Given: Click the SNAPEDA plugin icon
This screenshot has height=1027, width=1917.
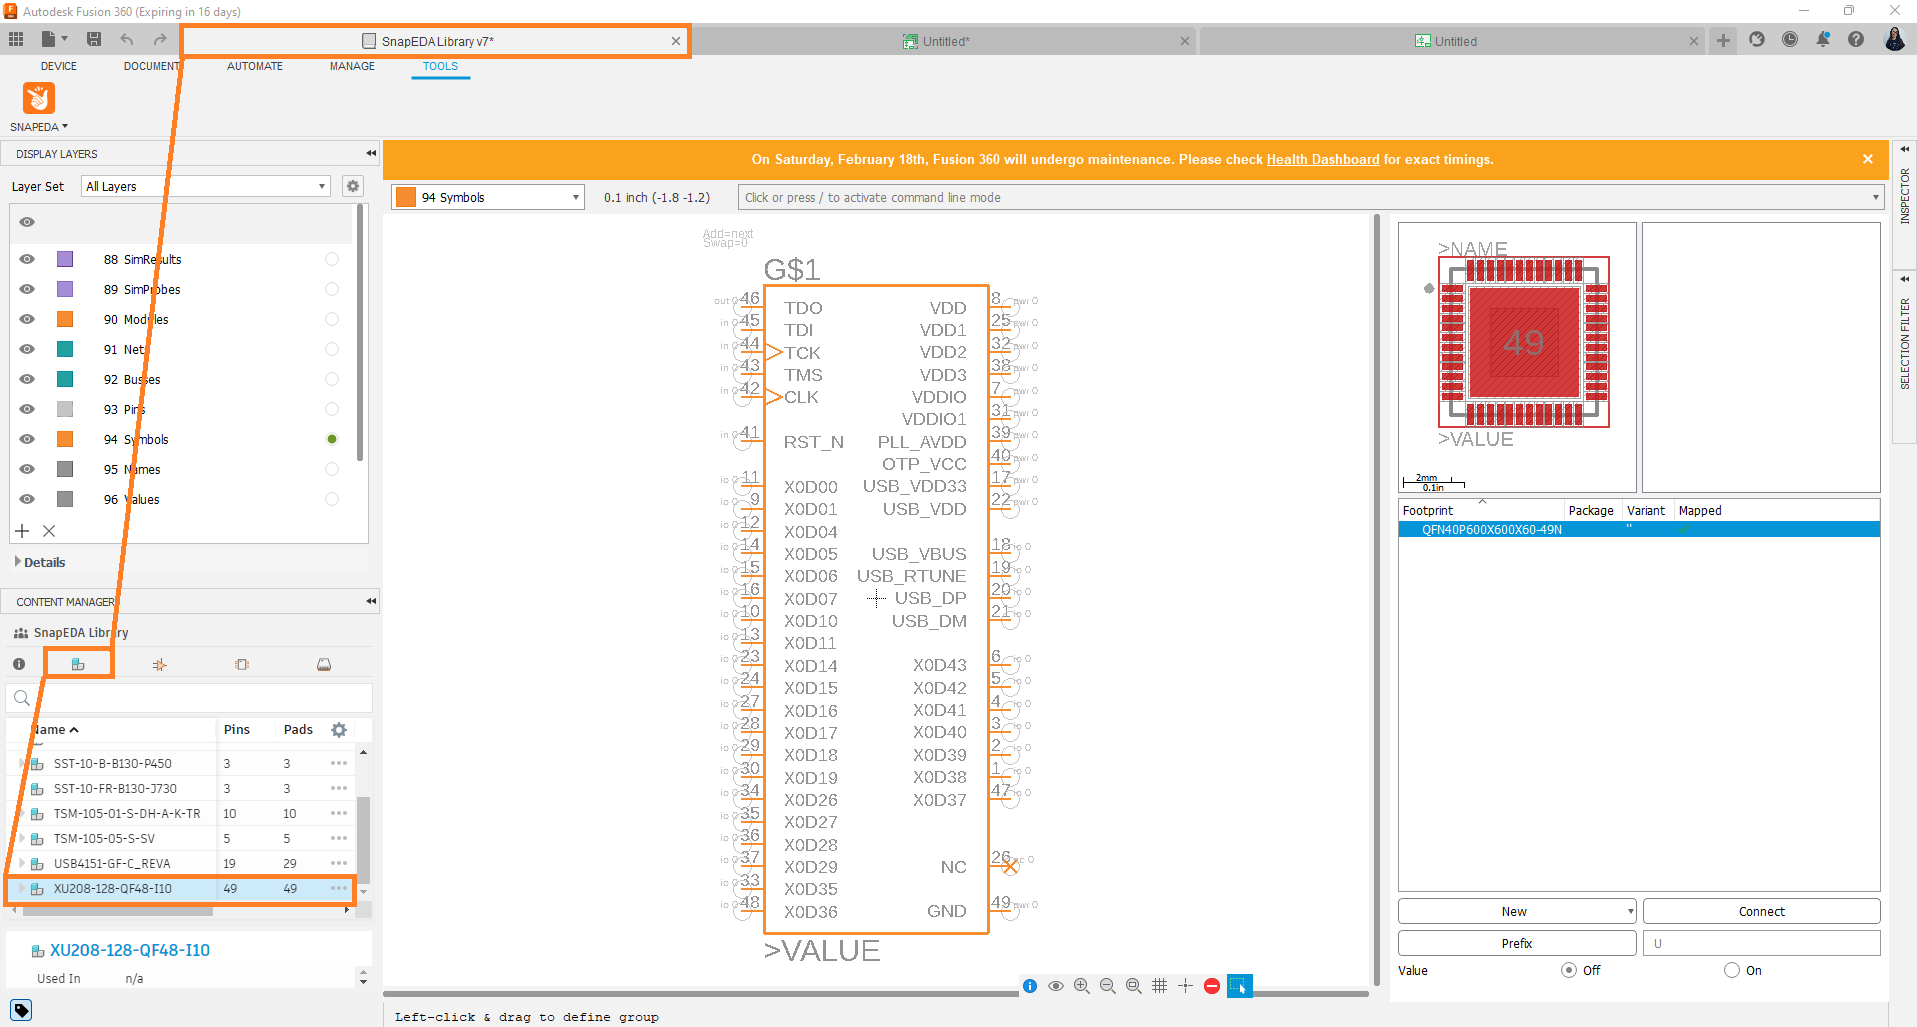Looking at the screenshot, I should 38,100.
